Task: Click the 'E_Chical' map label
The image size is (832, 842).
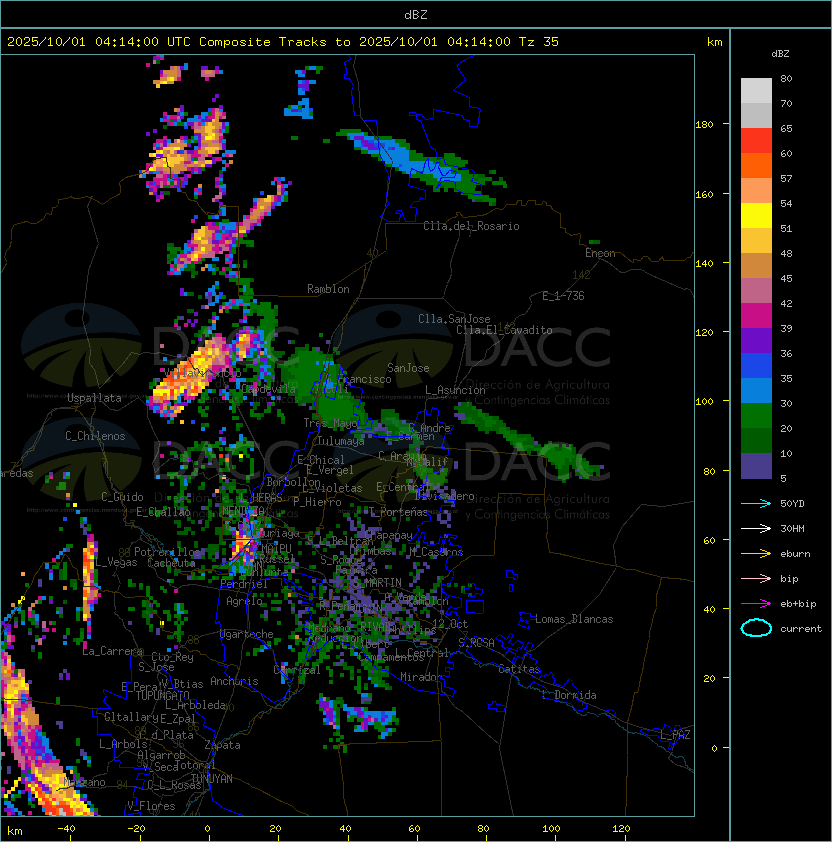Action: (x=321, y=460)
